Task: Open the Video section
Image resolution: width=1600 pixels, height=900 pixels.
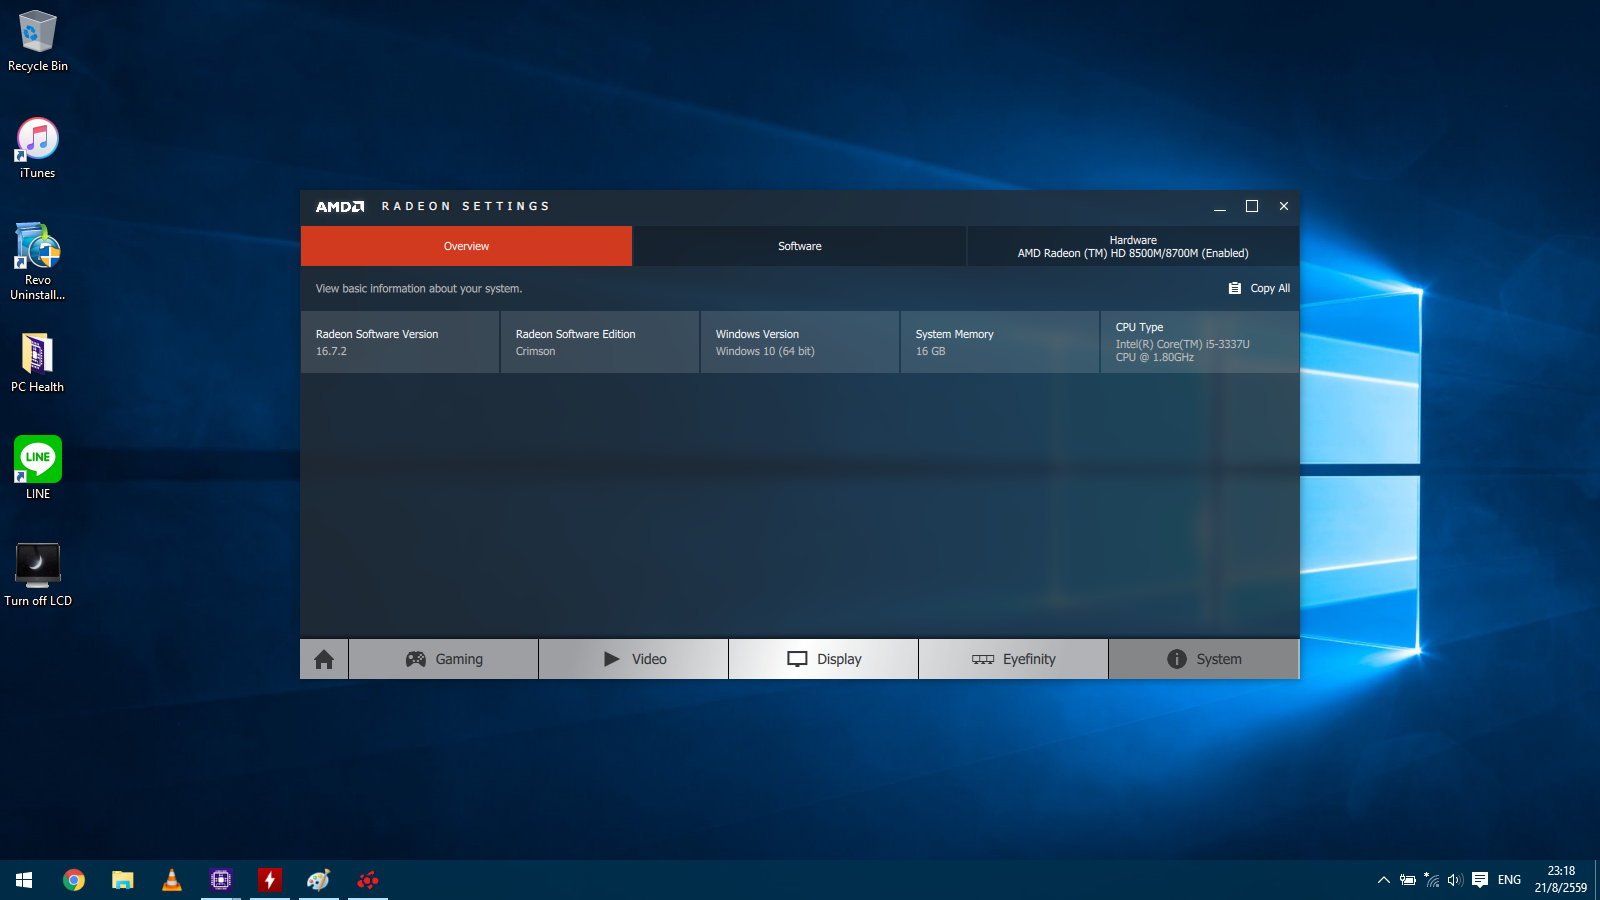Action: click(x=634, y=659)
